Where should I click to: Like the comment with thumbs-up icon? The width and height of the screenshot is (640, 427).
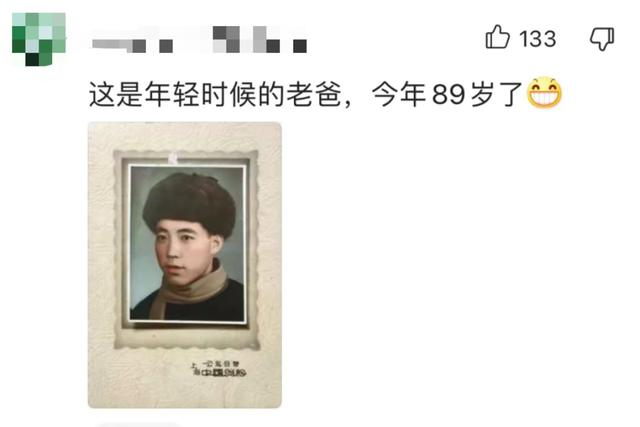pyautogui.click(x=497, y=37)
